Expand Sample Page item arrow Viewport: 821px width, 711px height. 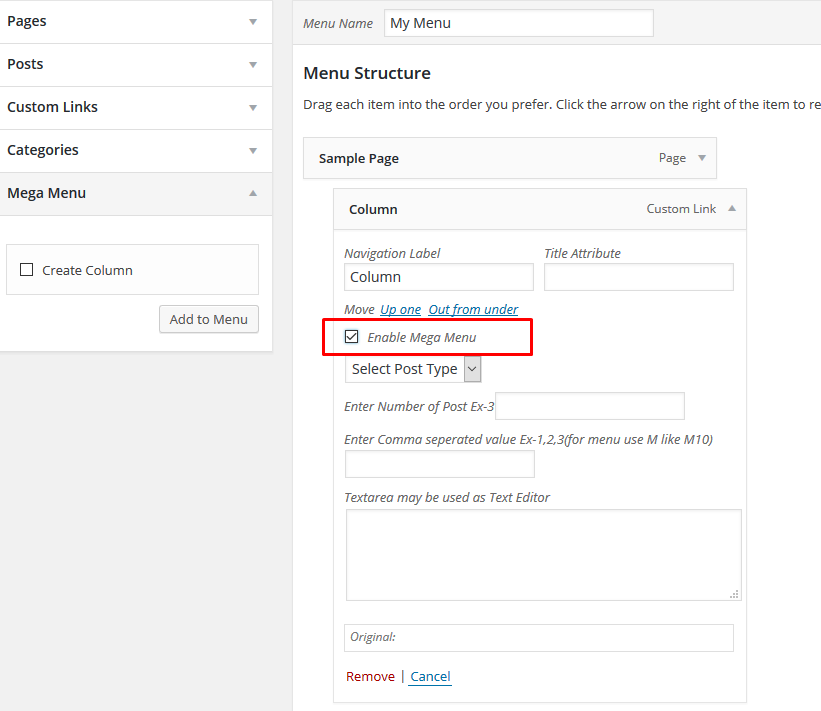click(x=702, y=158)
